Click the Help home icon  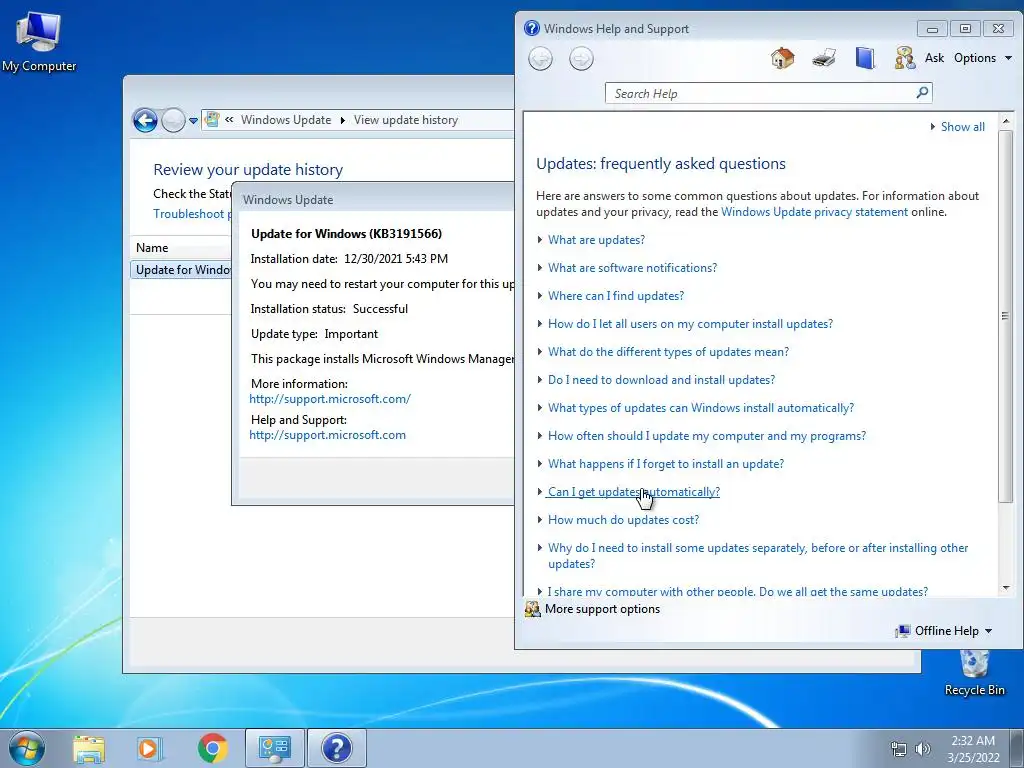pyautogui.click(x=782, y=58)
